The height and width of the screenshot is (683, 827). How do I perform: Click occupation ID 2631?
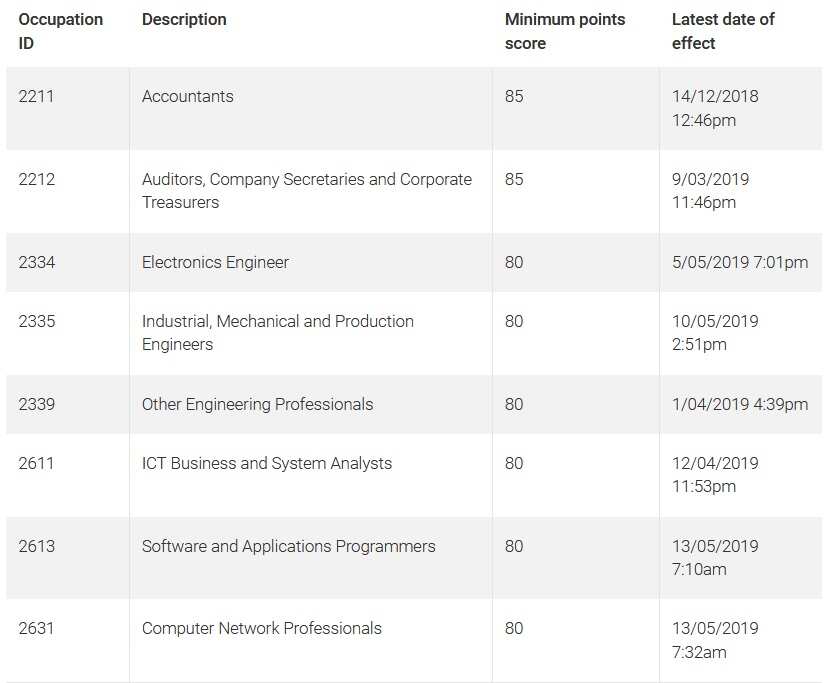pos(37,628)
